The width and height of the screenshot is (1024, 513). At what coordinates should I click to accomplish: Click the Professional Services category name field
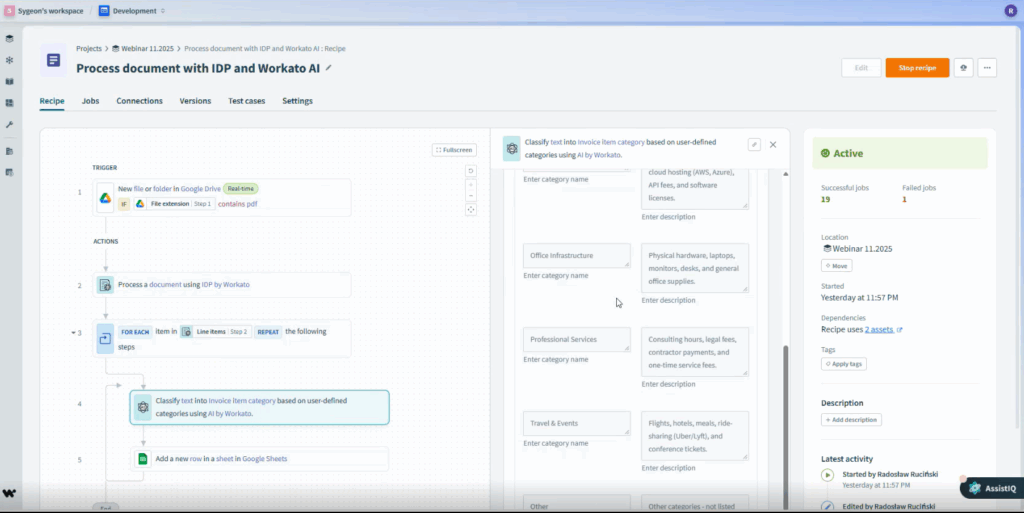576,340
